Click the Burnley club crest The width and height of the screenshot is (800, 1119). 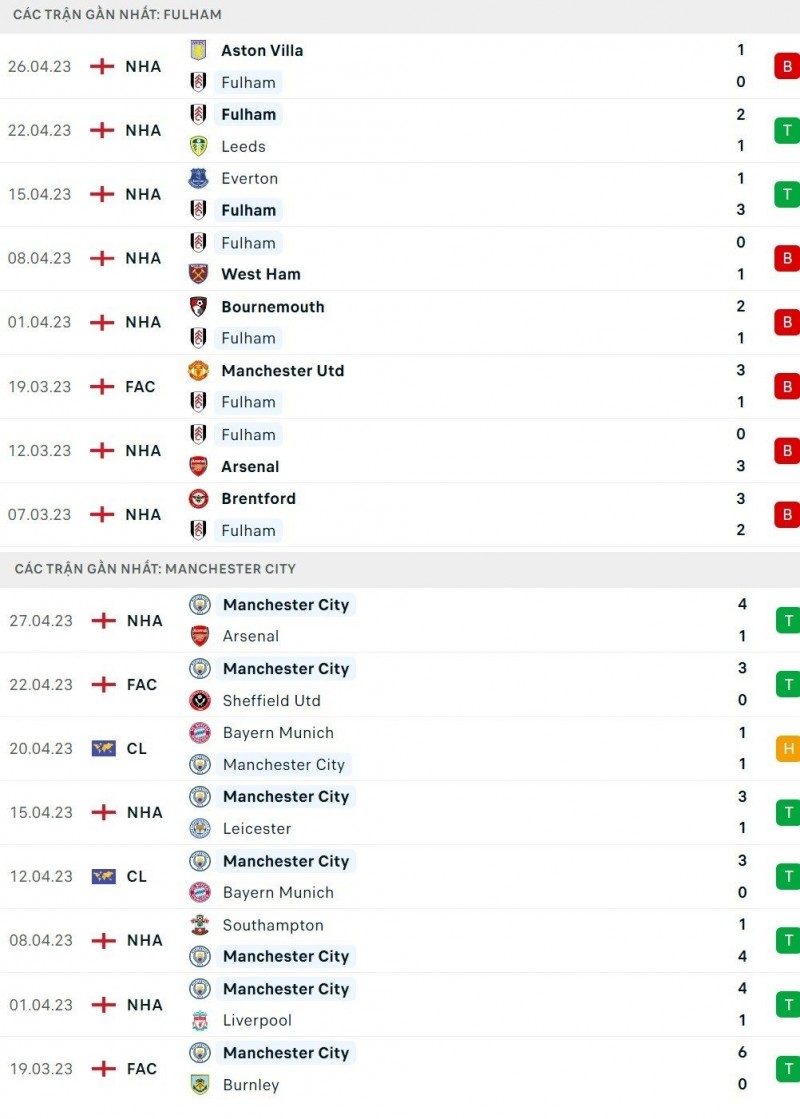pos(200,1084)
